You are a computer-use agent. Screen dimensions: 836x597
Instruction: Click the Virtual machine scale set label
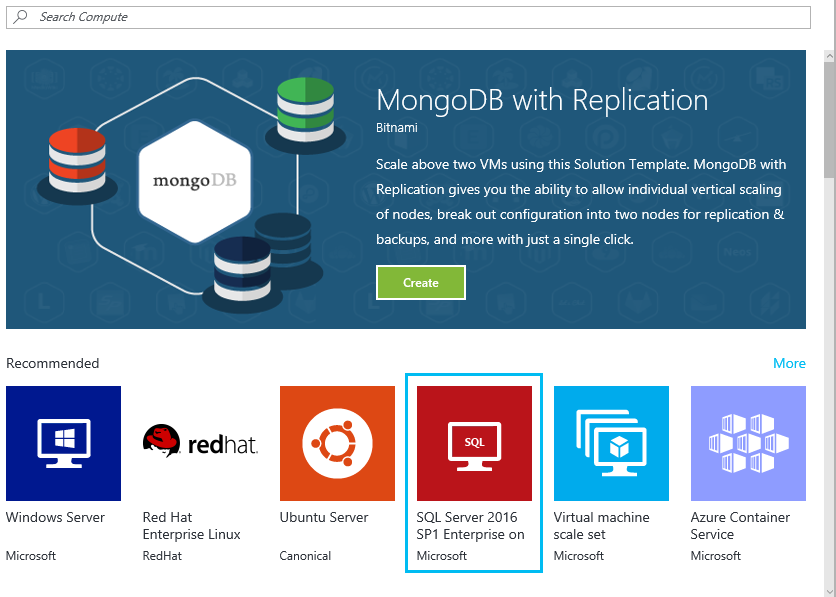(x=601, y=526)
